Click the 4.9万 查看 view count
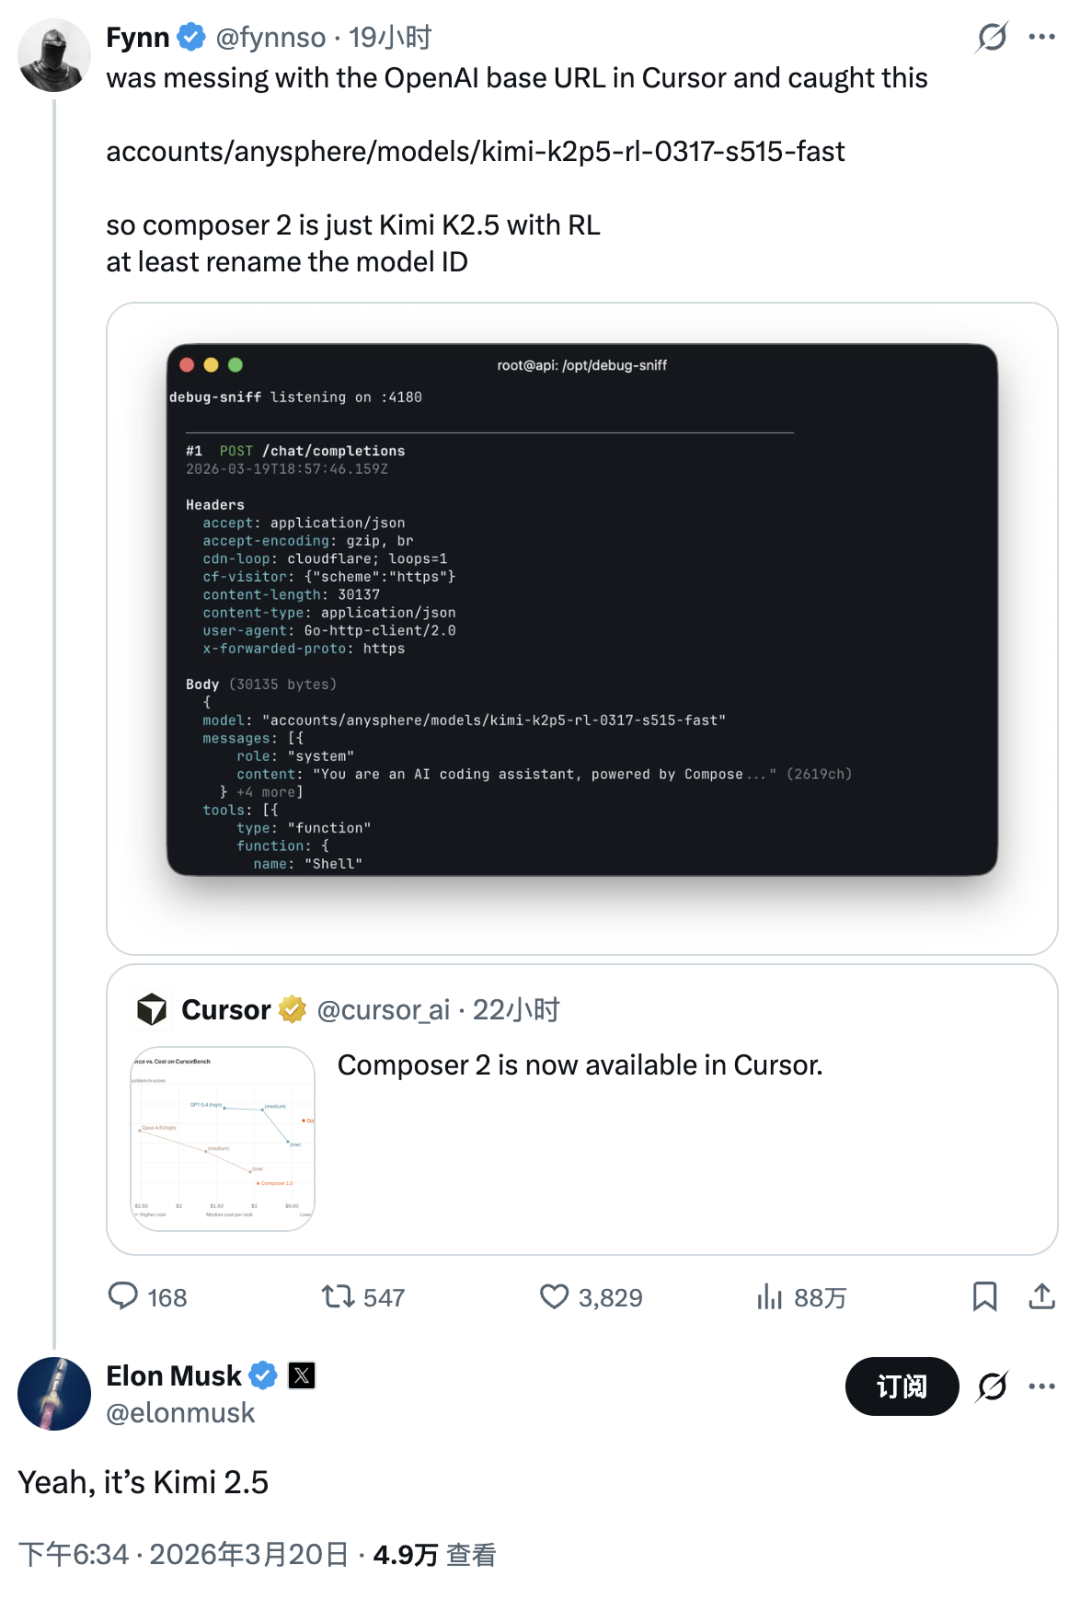Viewport: 1080px width, 1599px height. pos(434,1554)
